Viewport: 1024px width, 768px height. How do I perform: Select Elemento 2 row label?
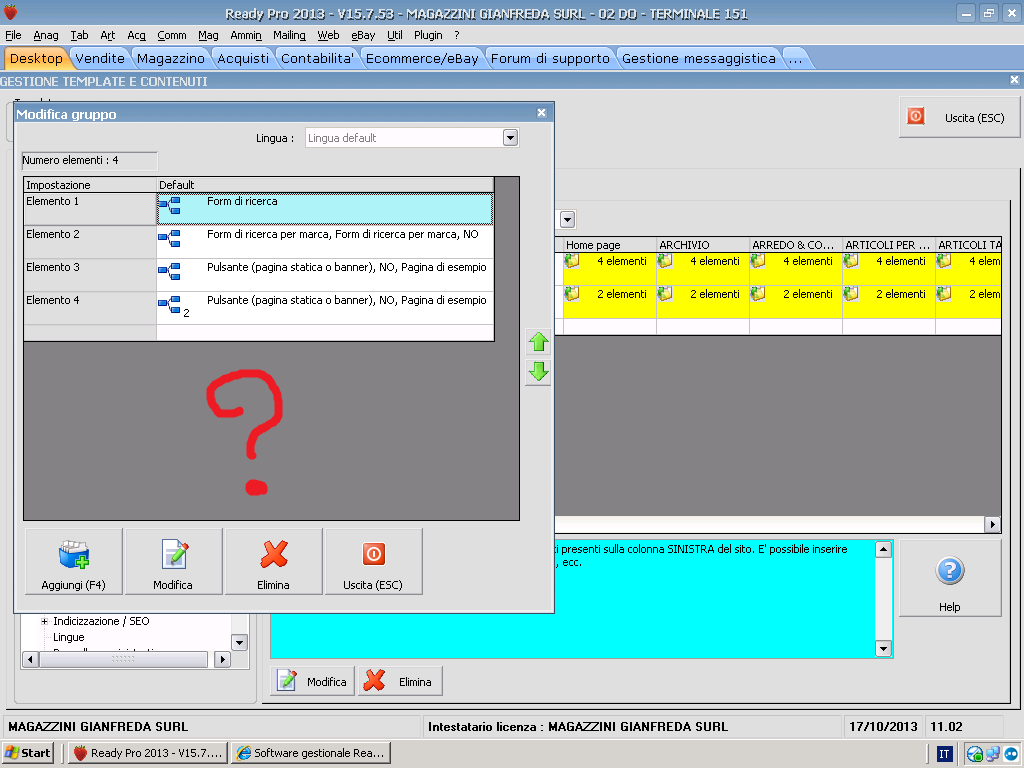90,242
